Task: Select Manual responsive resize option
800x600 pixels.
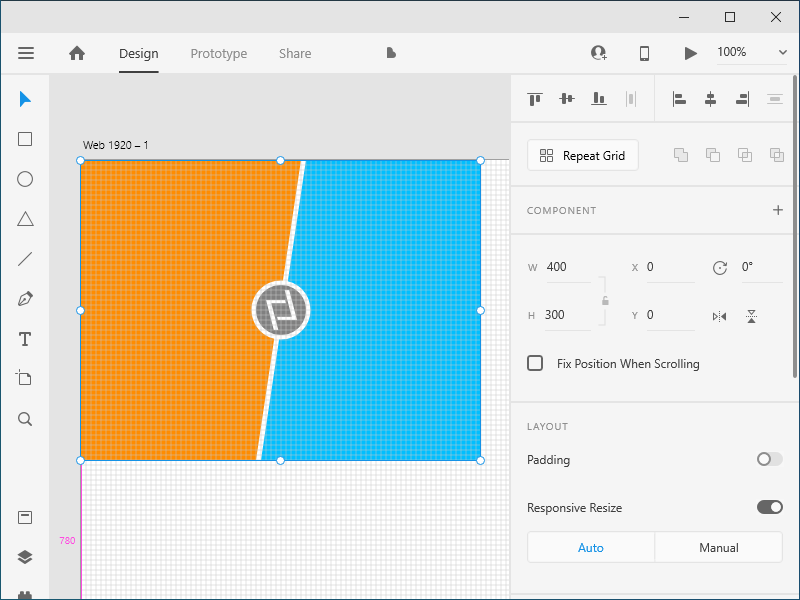Action: [x=718, y=547]
